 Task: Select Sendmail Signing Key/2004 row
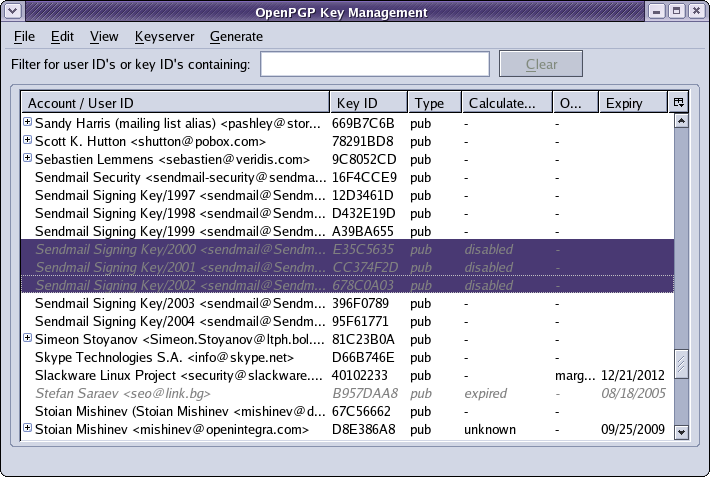click(x=347, y=321)
